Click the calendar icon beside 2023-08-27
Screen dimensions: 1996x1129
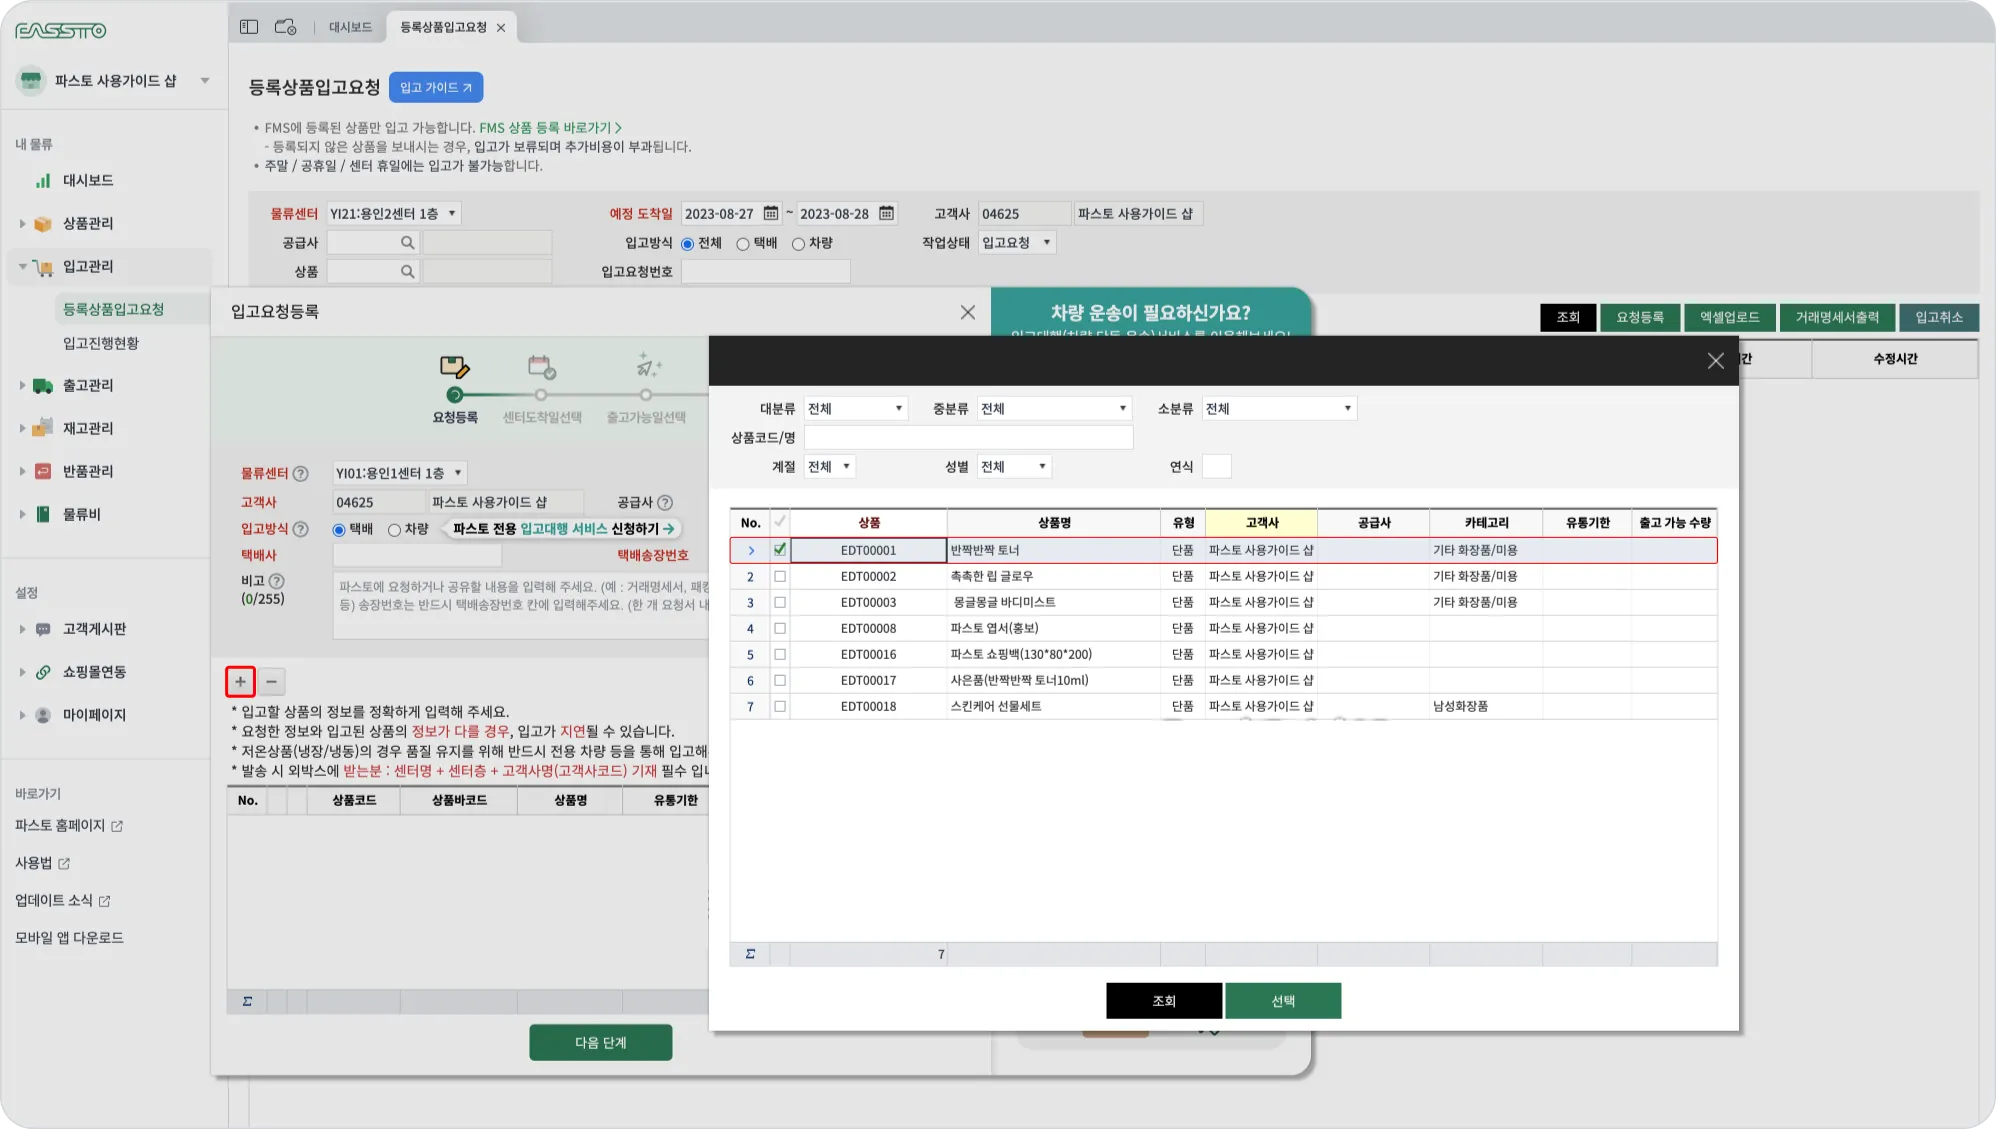[x=770, y=213]
